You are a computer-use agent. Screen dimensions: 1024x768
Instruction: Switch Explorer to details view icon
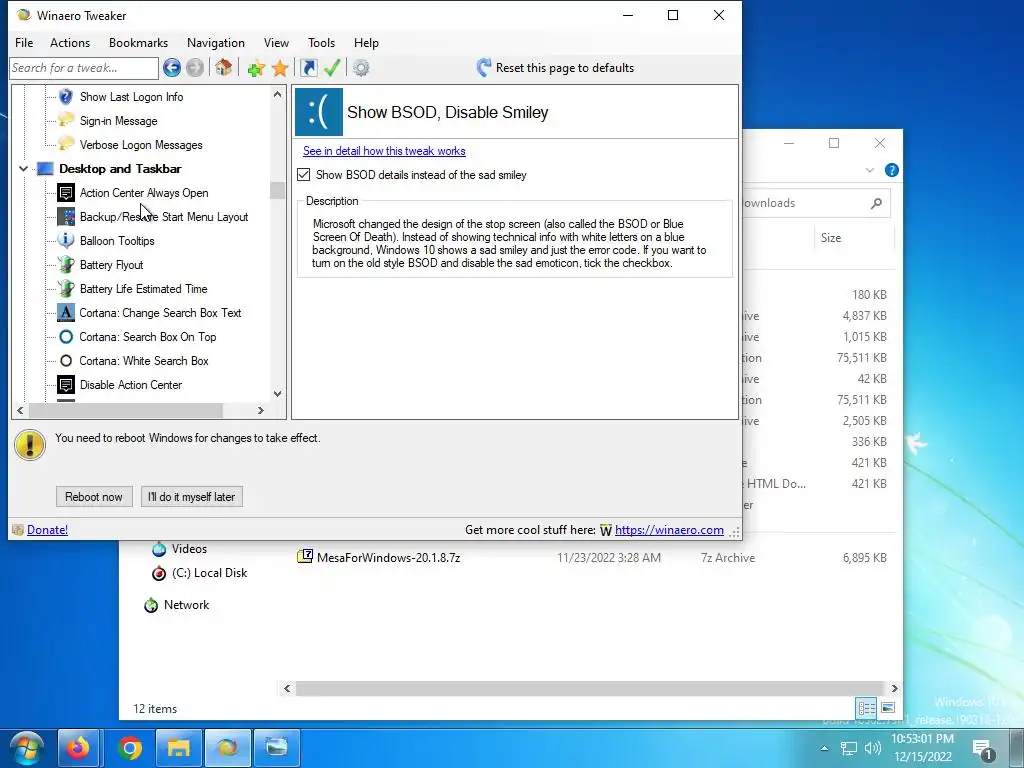coord(867,708)
